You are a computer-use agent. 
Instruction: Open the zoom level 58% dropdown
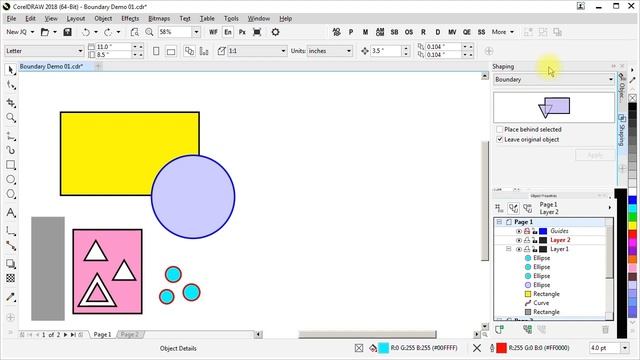click(196, 32)
